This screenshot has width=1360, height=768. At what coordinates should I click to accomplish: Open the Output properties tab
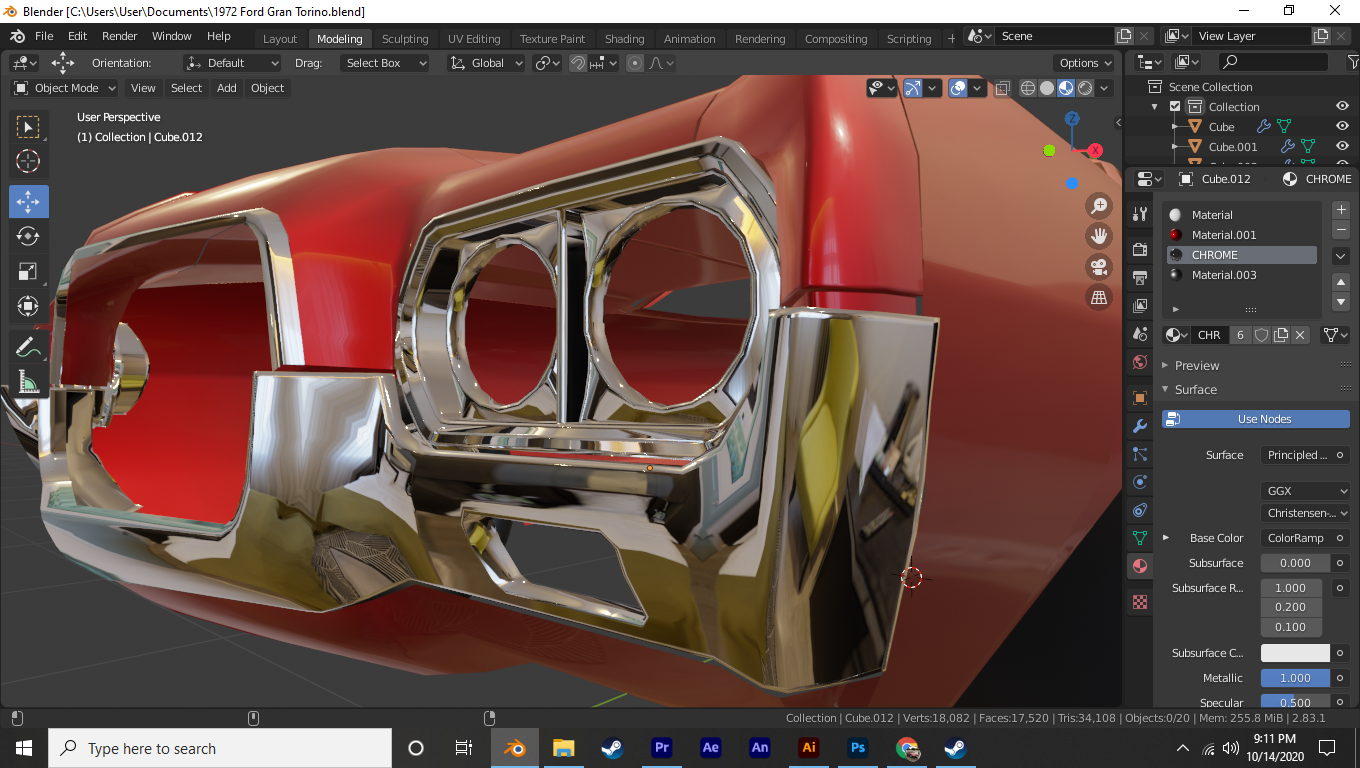click(1139, 277)
